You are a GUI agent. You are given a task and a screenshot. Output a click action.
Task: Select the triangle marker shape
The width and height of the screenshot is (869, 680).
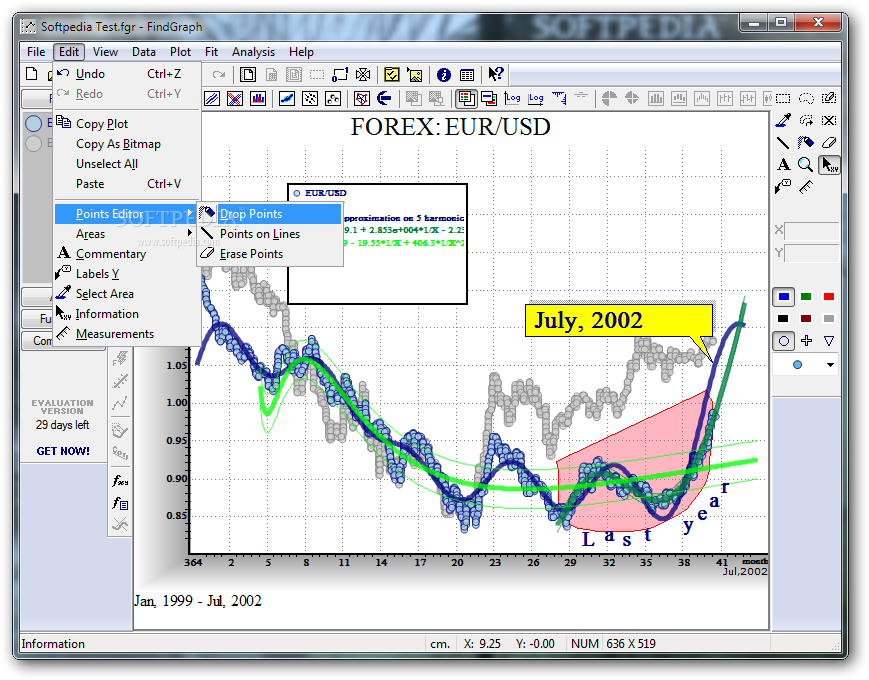[829, 341]
